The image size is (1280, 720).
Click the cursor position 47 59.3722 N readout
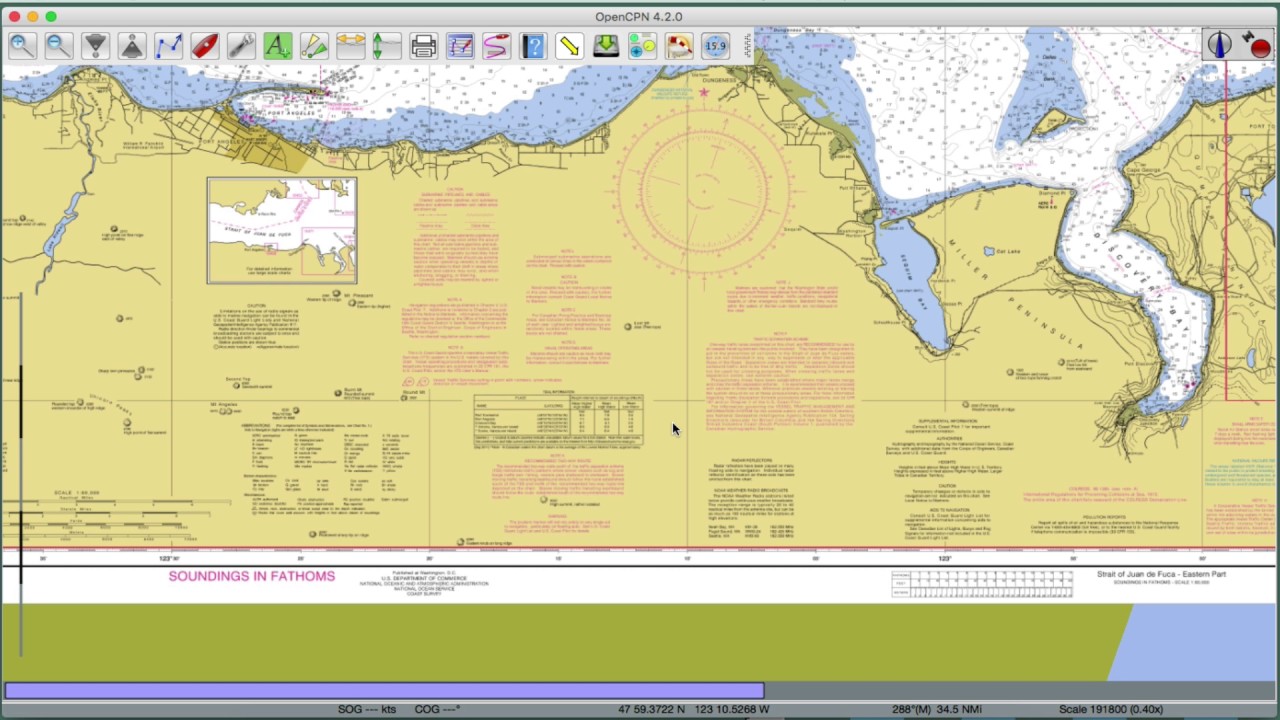pos(694,710)
